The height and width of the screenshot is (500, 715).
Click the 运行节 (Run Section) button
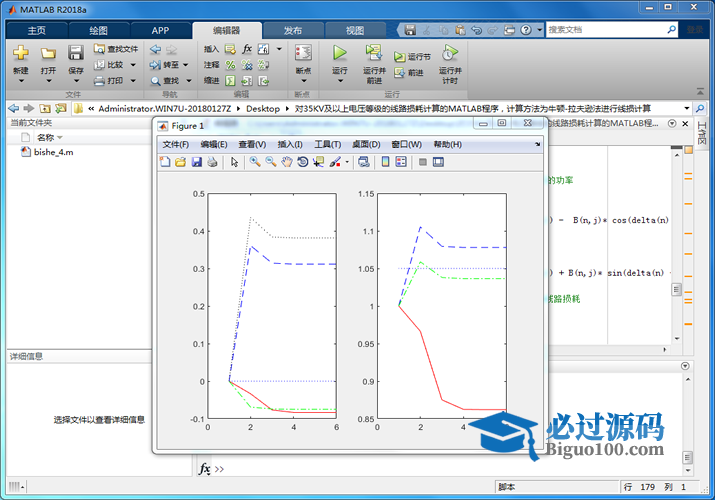pyautogui.click(x=412, y=57)
